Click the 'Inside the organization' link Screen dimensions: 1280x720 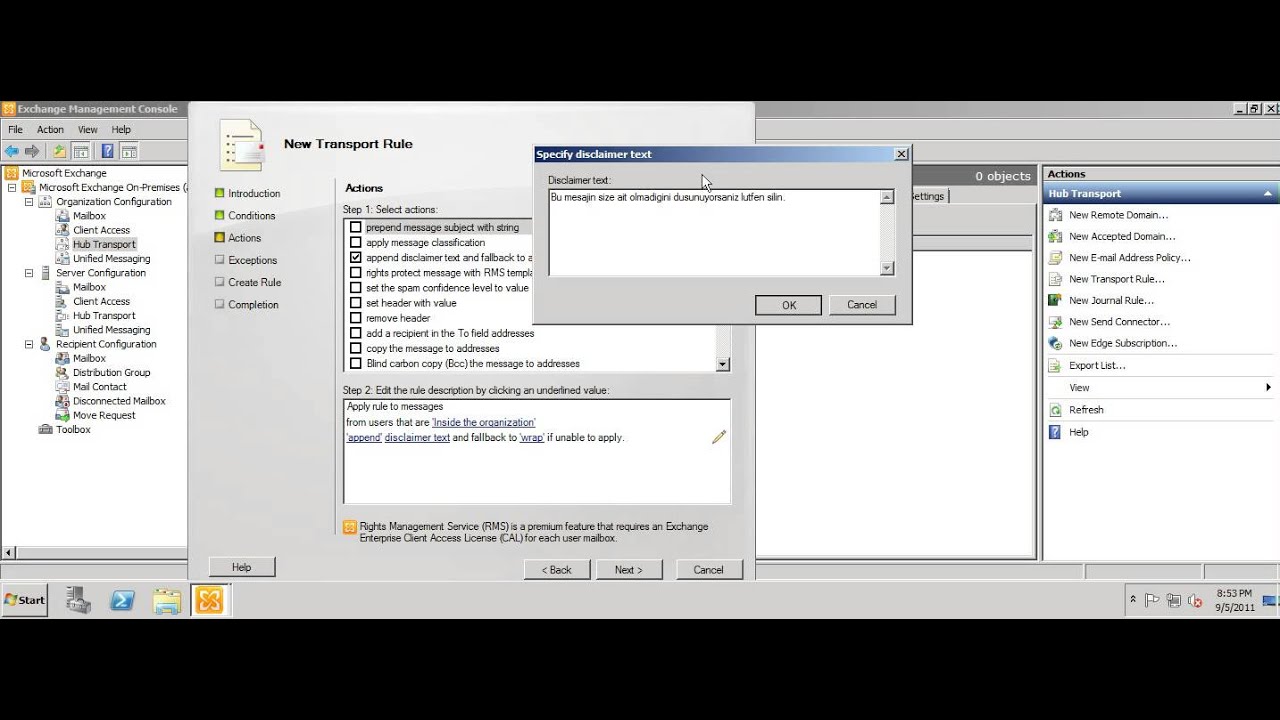point(483,422)
